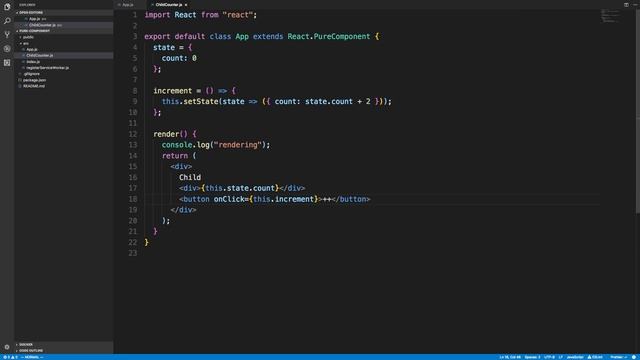Click the split editor icon at top right

pos(626,4)
